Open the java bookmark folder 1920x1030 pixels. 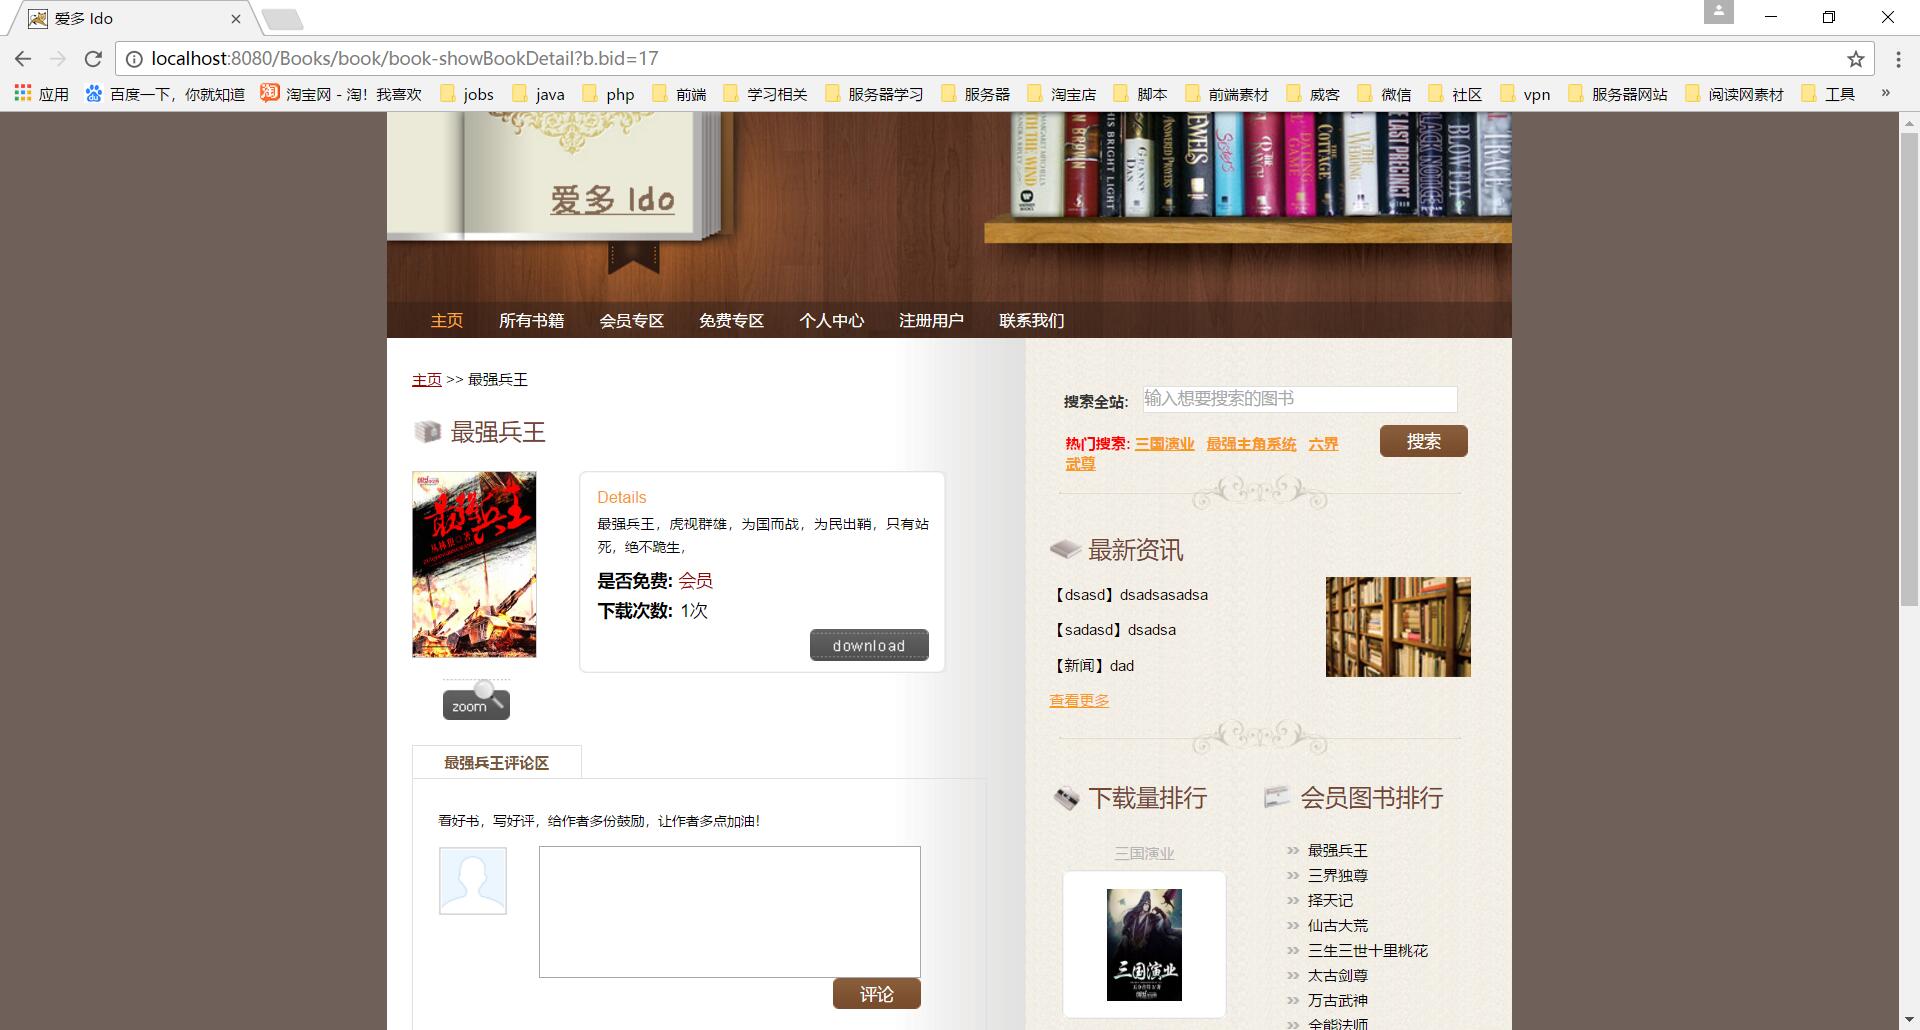(x=538, y=94)
